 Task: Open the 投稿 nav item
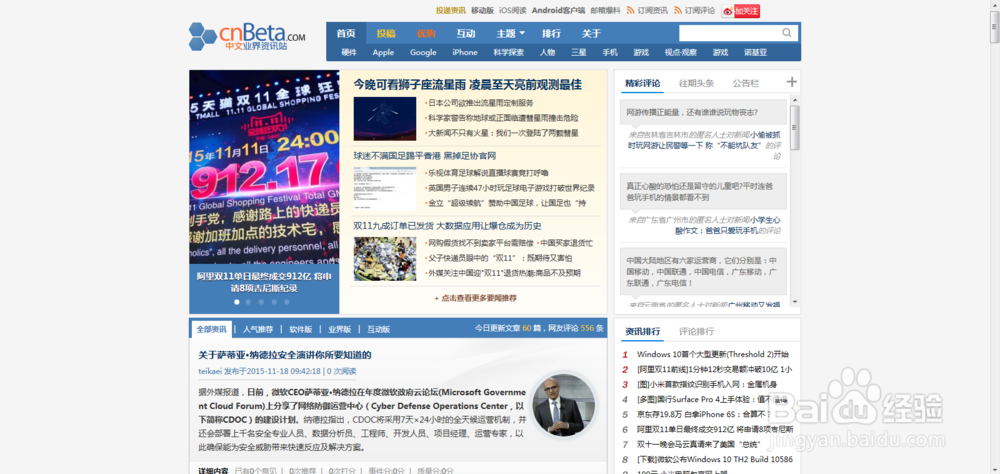tap(386, 33)
